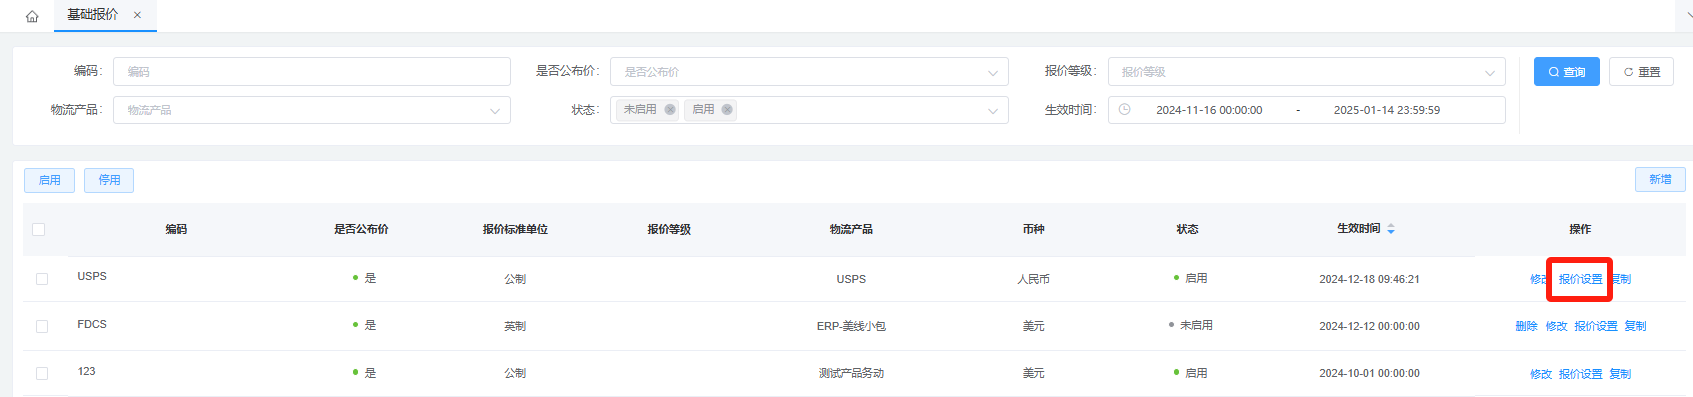Click 报价设置 in the 123 row
1693x397 pixels.
click(1580, 374)
